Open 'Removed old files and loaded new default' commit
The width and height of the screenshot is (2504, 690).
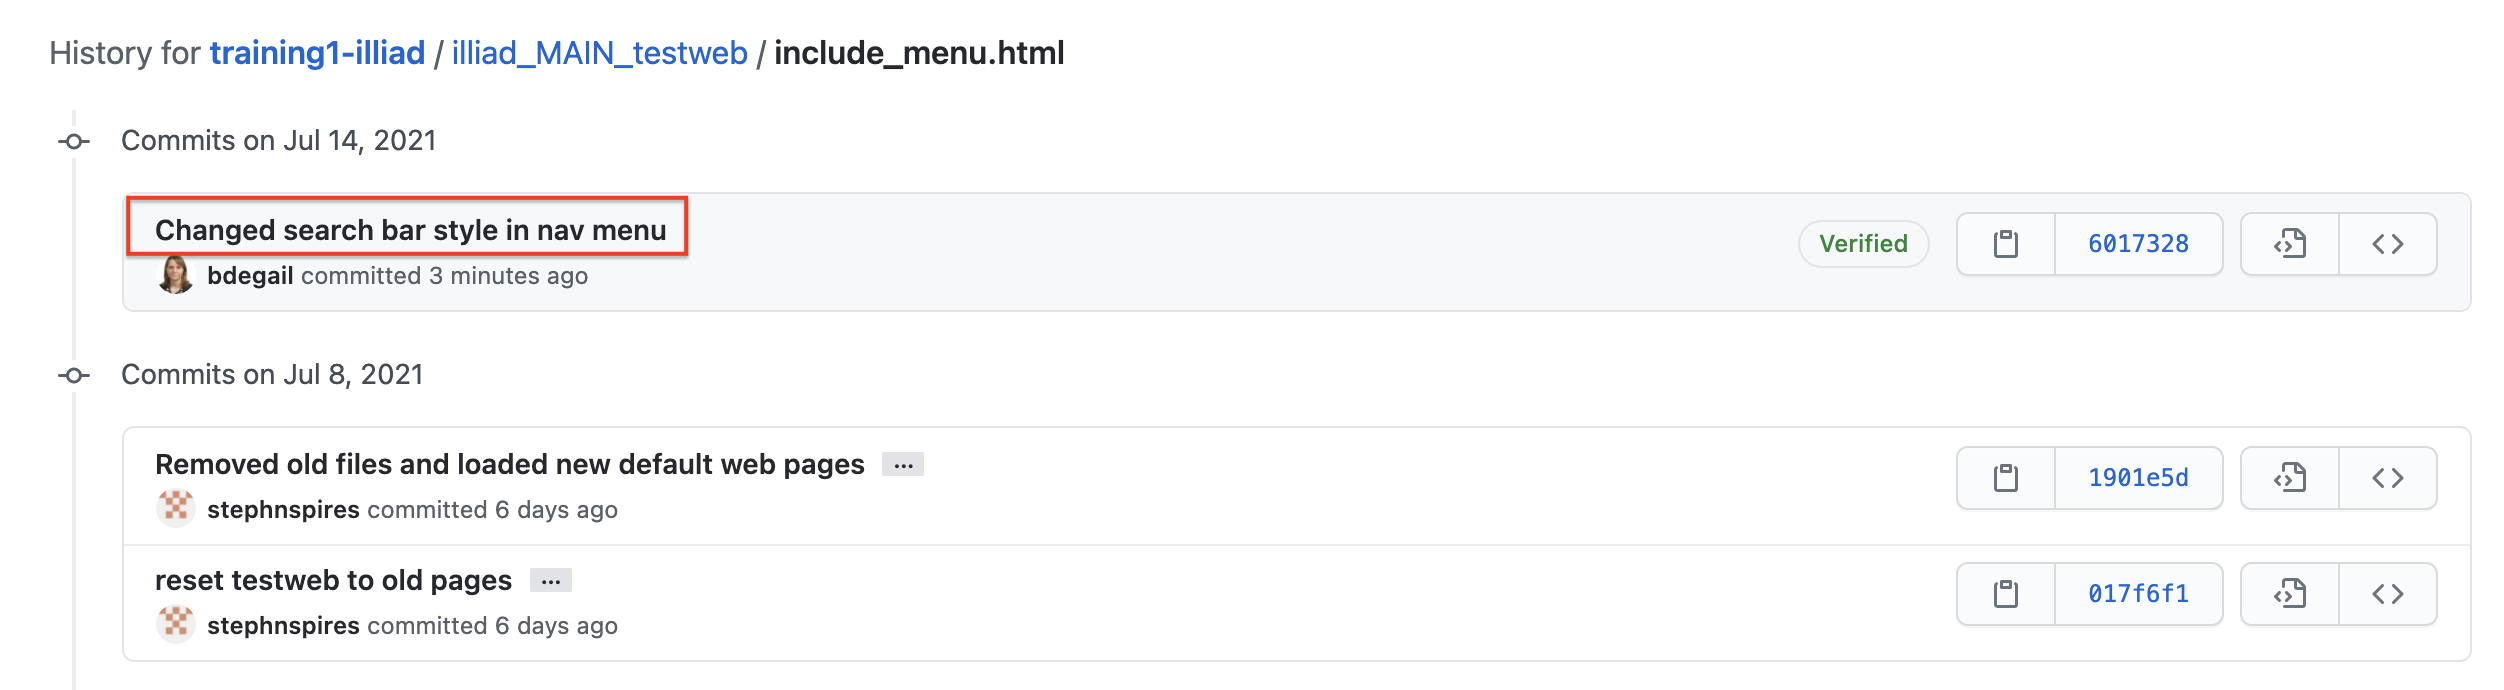click(x=509, y=464)
